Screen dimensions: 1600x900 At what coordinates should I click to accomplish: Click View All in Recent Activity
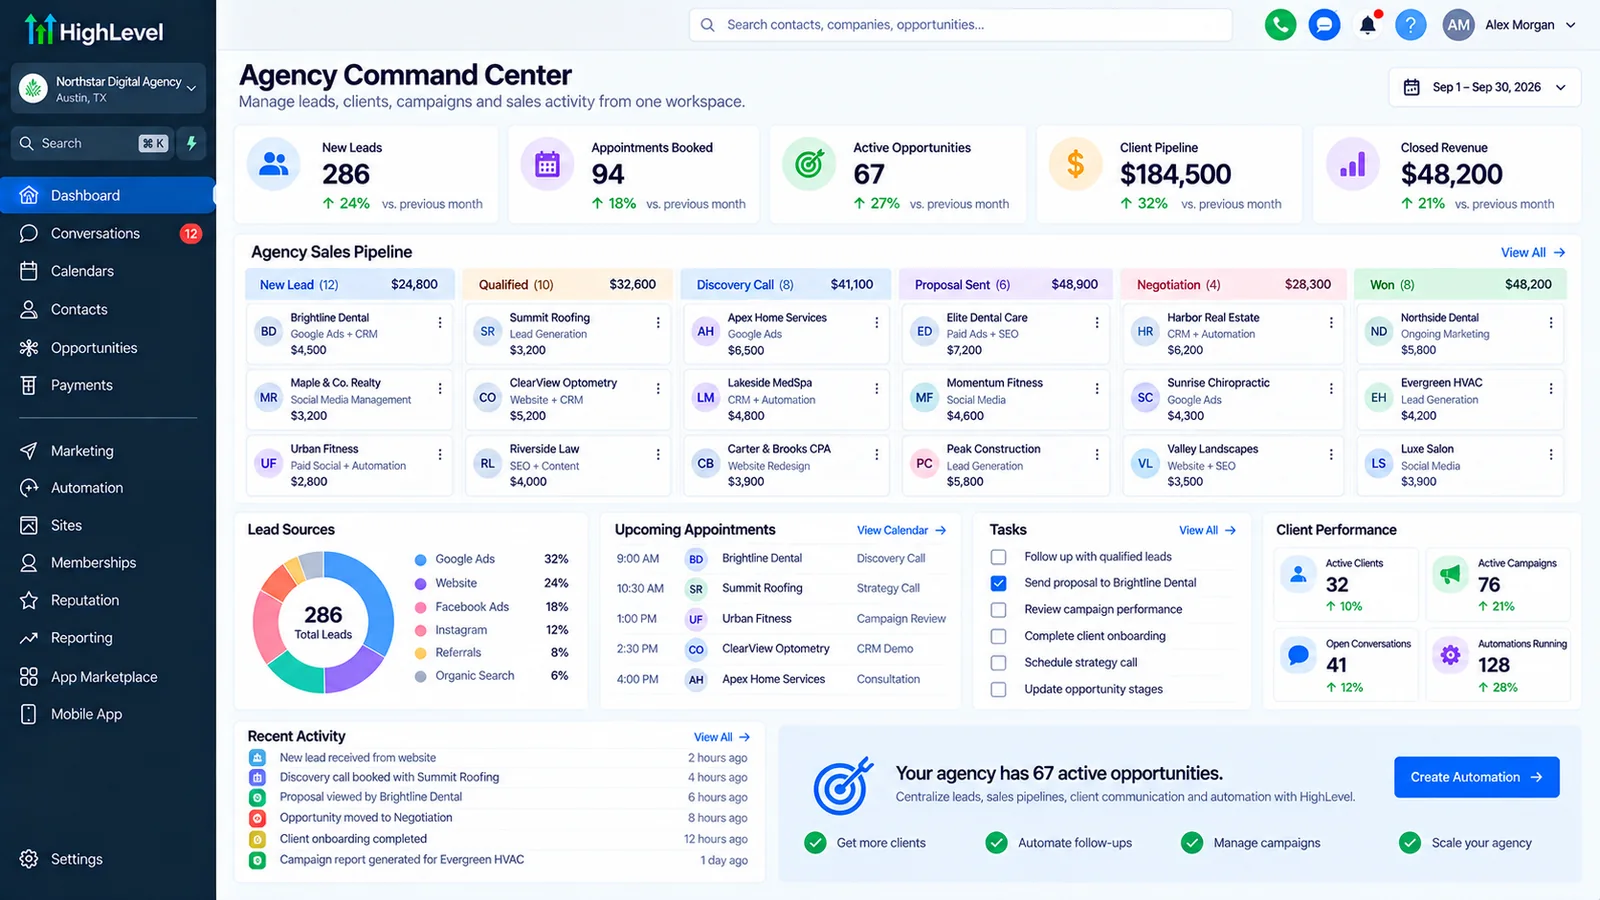point(722,737)
